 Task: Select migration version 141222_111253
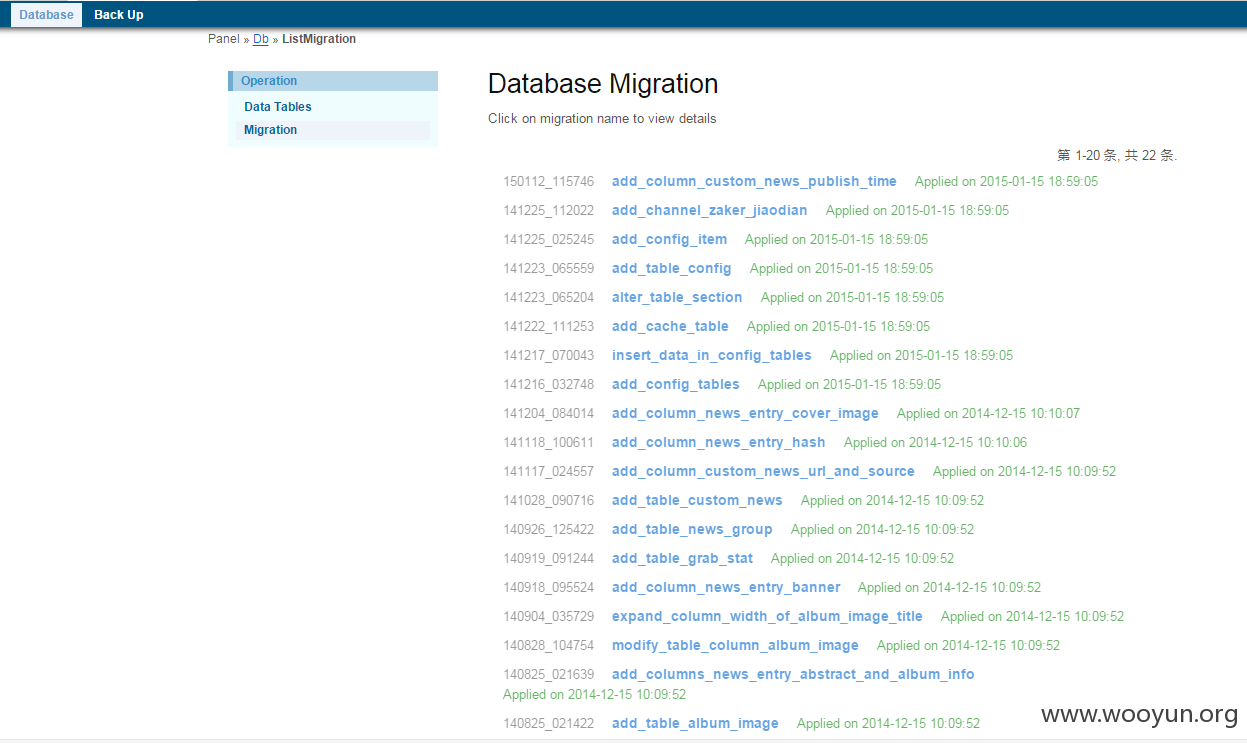point(548,326)
